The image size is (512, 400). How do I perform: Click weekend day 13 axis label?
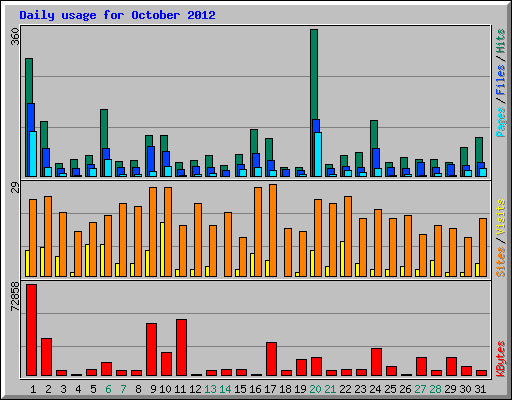click(210, 389)
